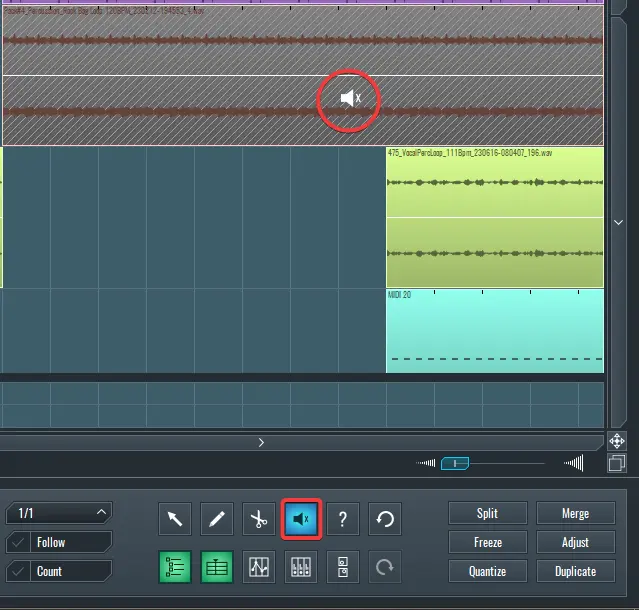Select the muted hatched percussion loop clip
Viewport: 639px width, 610px height.
(x=303, y=75)
